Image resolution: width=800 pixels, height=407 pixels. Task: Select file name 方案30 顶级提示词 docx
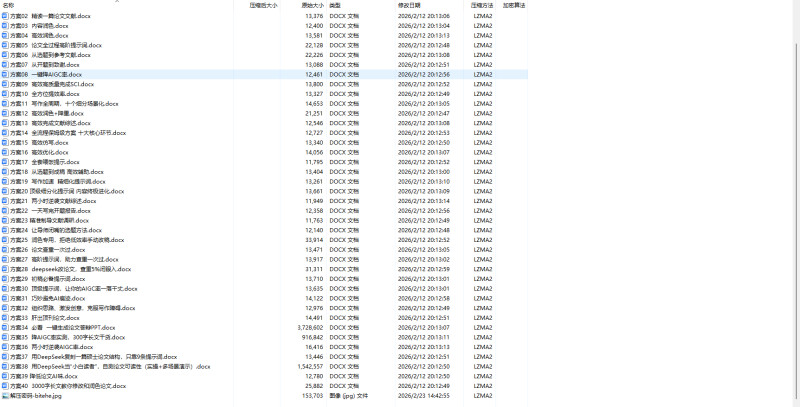74,289
